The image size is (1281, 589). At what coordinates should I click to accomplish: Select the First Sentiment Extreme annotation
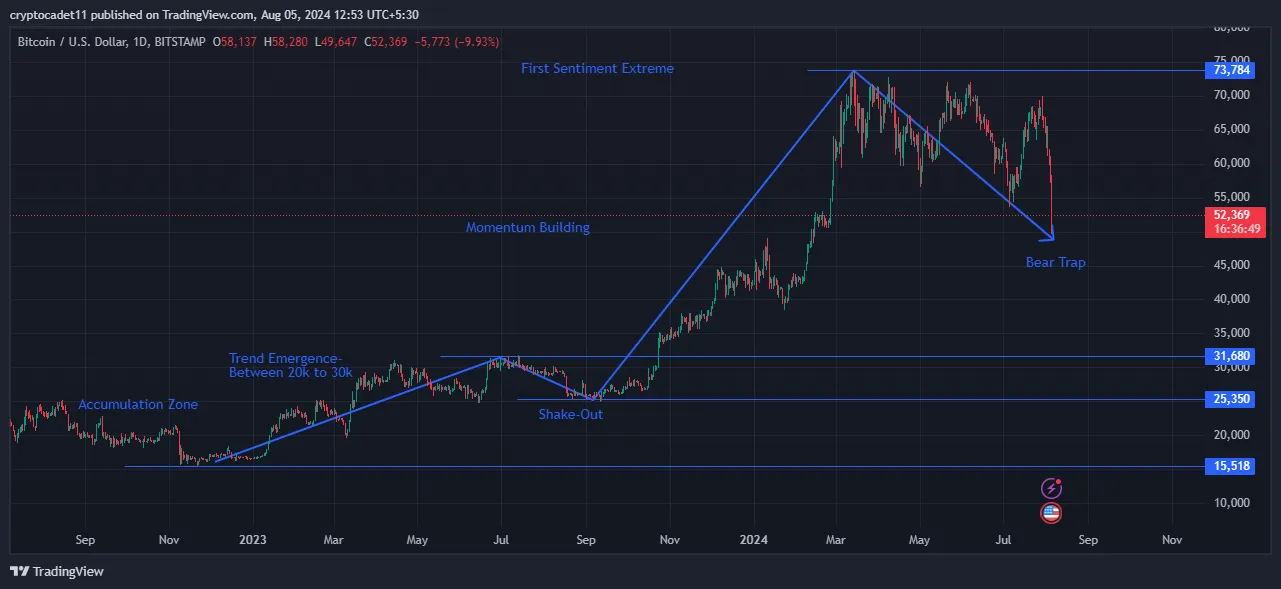(x=597, y=68)
